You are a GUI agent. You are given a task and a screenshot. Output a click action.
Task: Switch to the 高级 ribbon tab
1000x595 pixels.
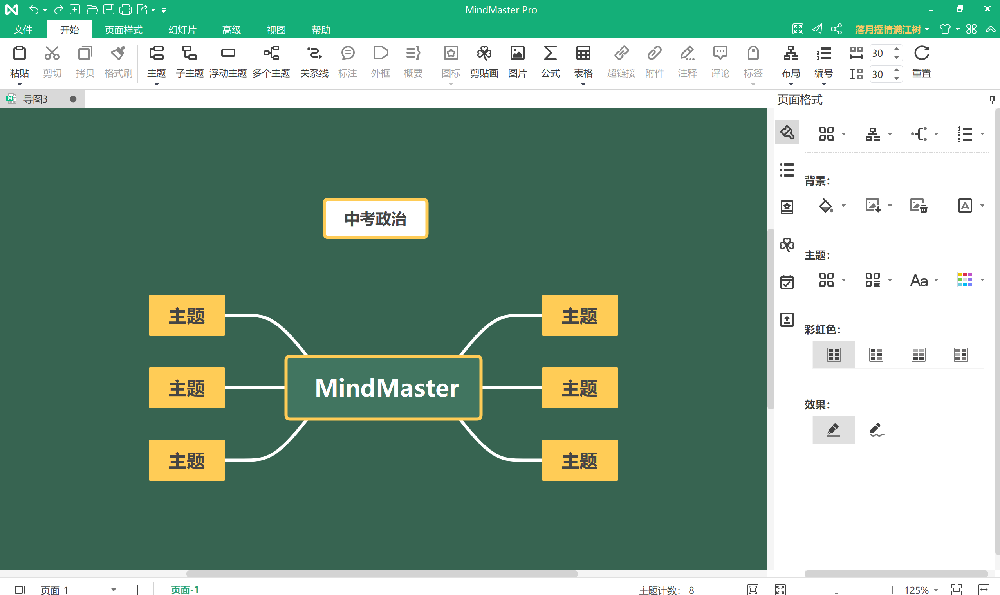point(231,29)
